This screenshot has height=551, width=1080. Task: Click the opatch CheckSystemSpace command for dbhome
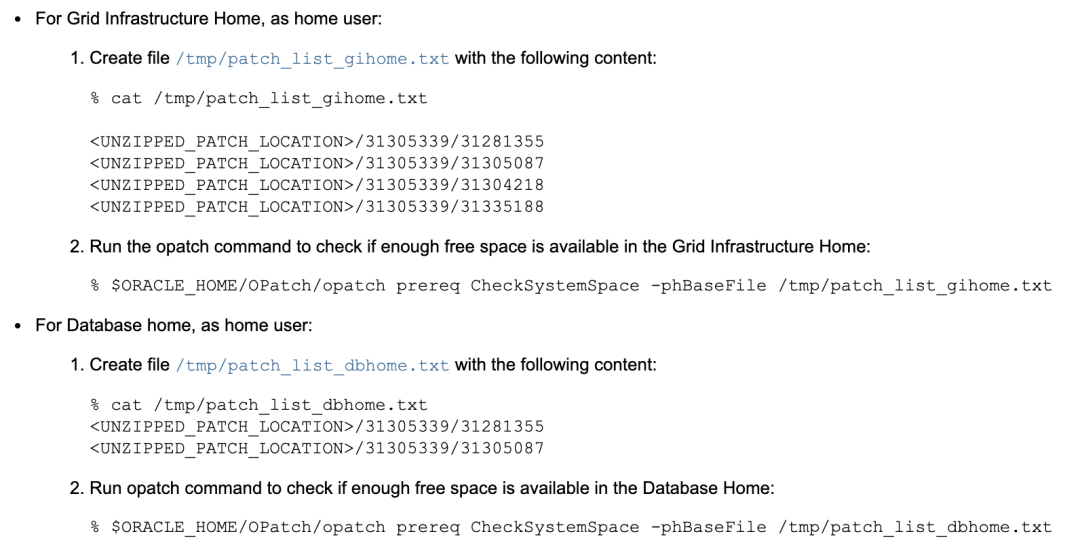pyautogui.click(x=571, y=527)
